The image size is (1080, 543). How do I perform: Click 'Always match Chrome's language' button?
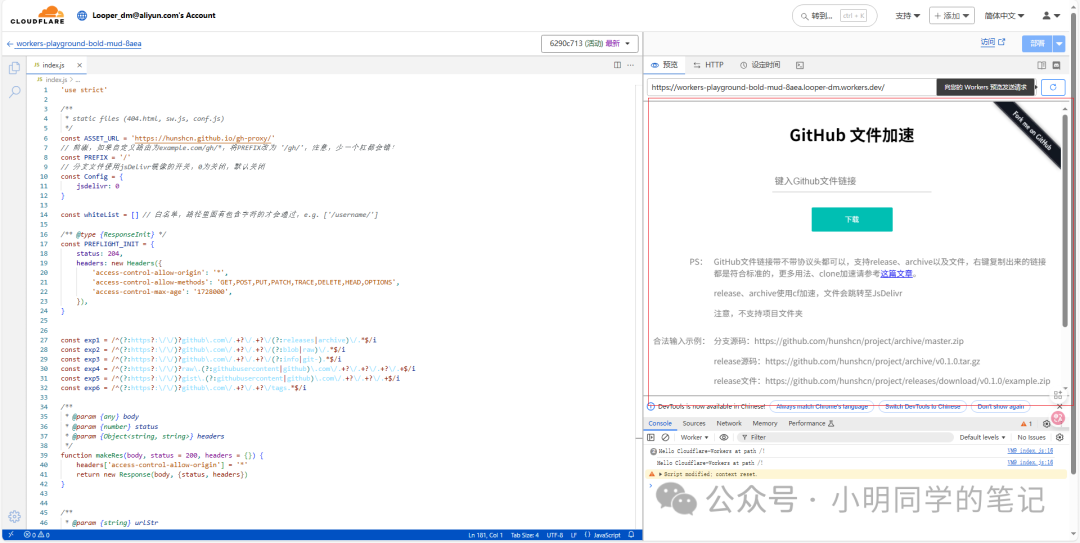(821, 407)
